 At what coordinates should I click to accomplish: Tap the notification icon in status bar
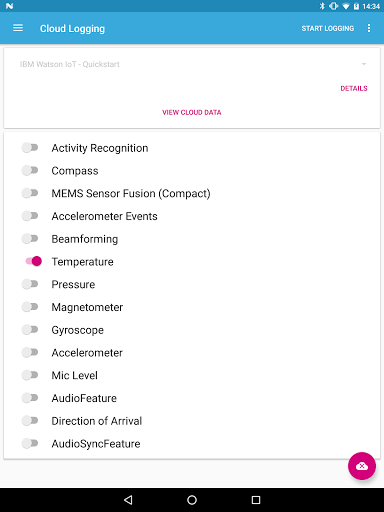pyautogui.click(x=9, y=6)
